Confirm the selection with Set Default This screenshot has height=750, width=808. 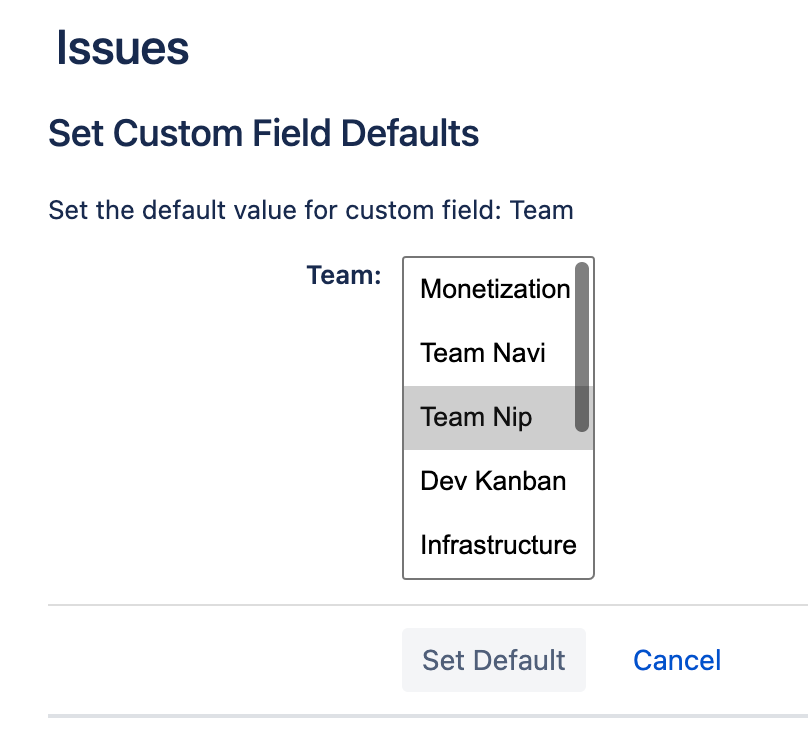[493, 660]
